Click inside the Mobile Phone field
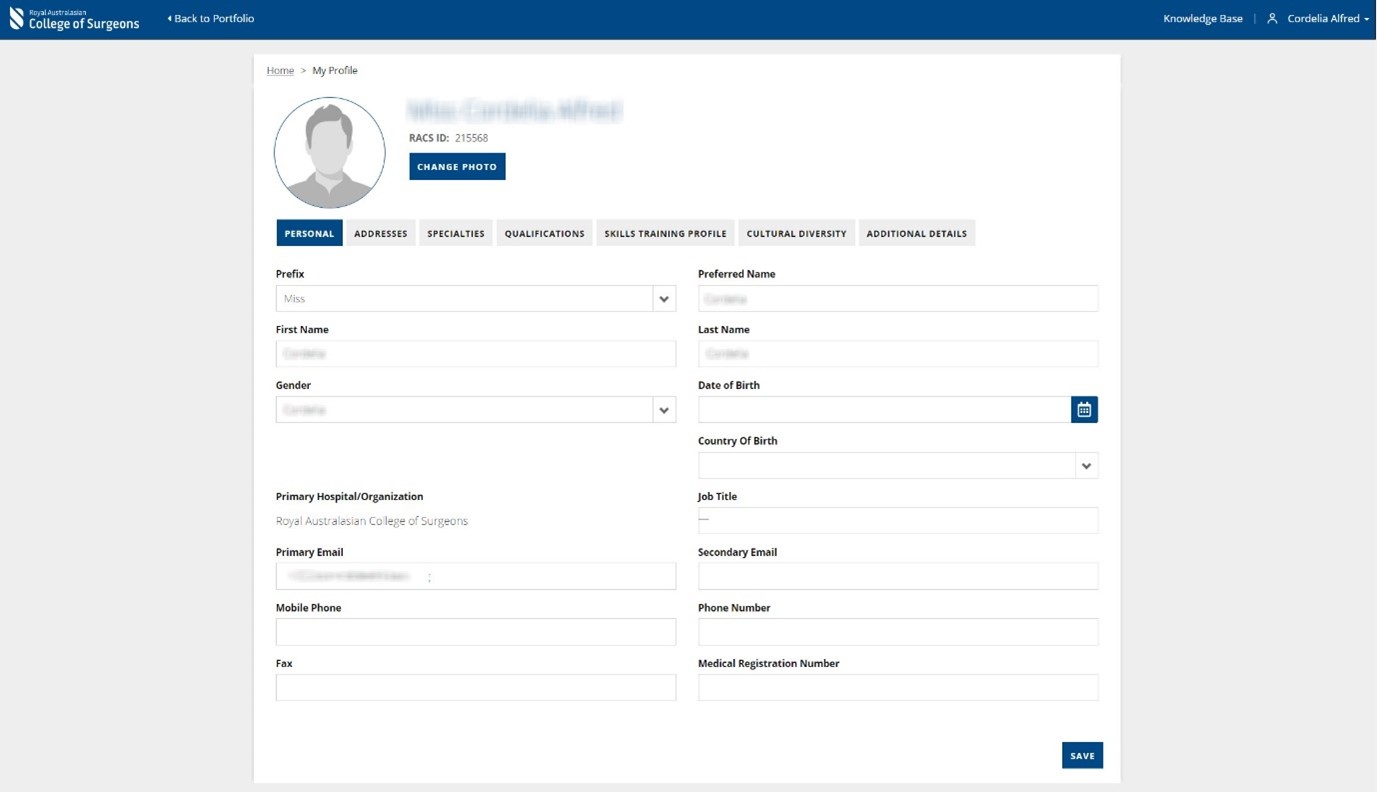The width and height of the screenshot is (1377, 792). [x=475, y=631]
